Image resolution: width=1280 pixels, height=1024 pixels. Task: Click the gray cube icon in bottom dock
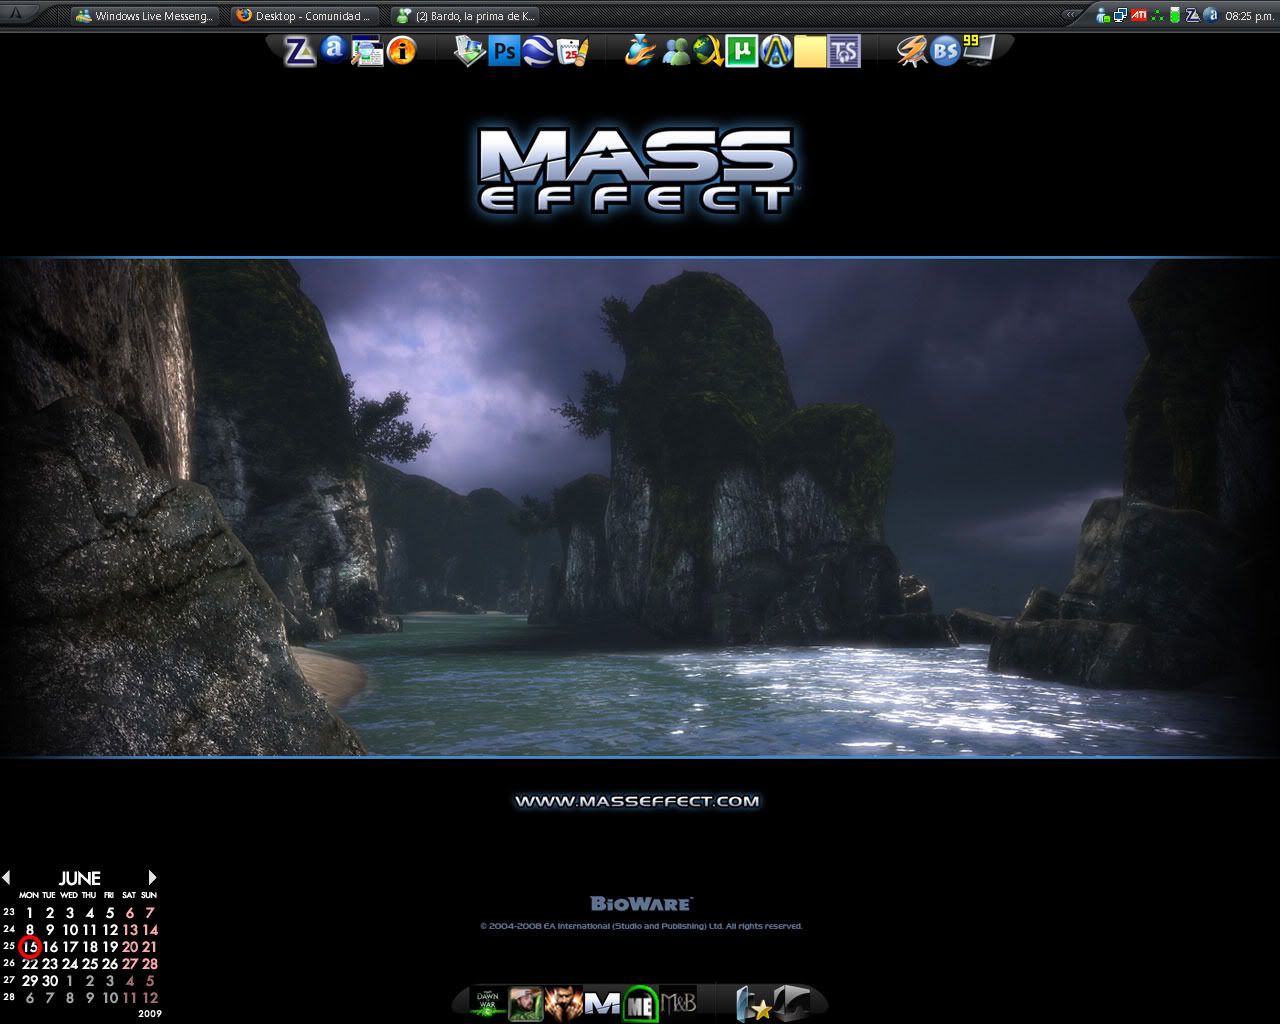pyautogui.click(x=792, y=1003)
